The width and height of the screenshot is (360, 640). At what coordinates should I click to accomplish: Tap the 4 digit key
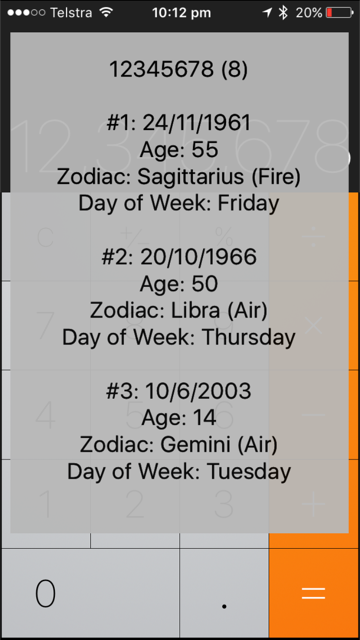click(45, 414)
